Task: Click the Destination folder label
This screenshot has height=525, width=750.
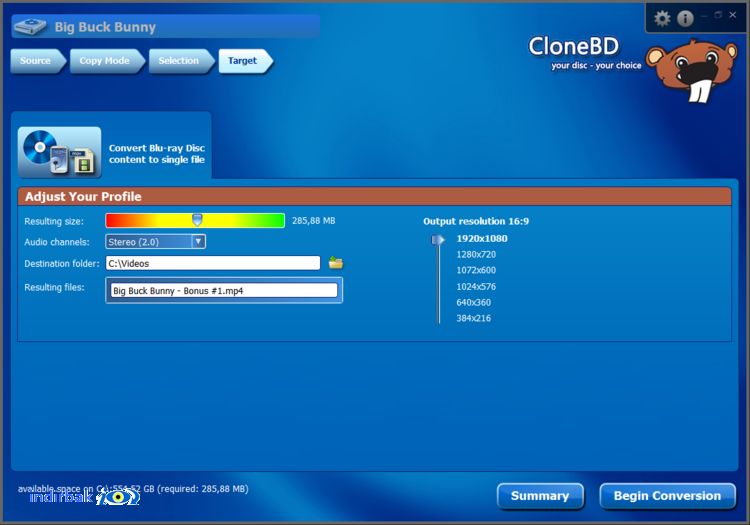Action: click(x=62, y=263)
